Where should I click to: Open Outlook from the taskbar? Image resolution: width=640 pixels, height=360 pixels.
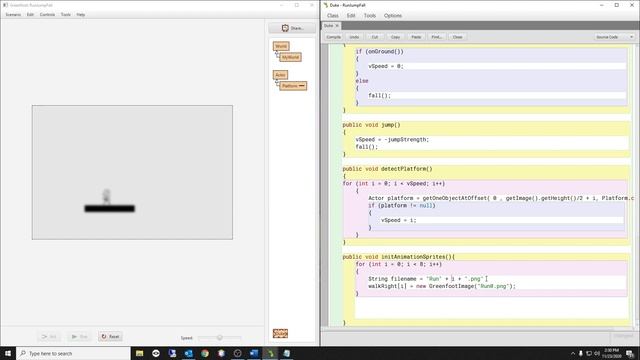(x=189, y=353)
